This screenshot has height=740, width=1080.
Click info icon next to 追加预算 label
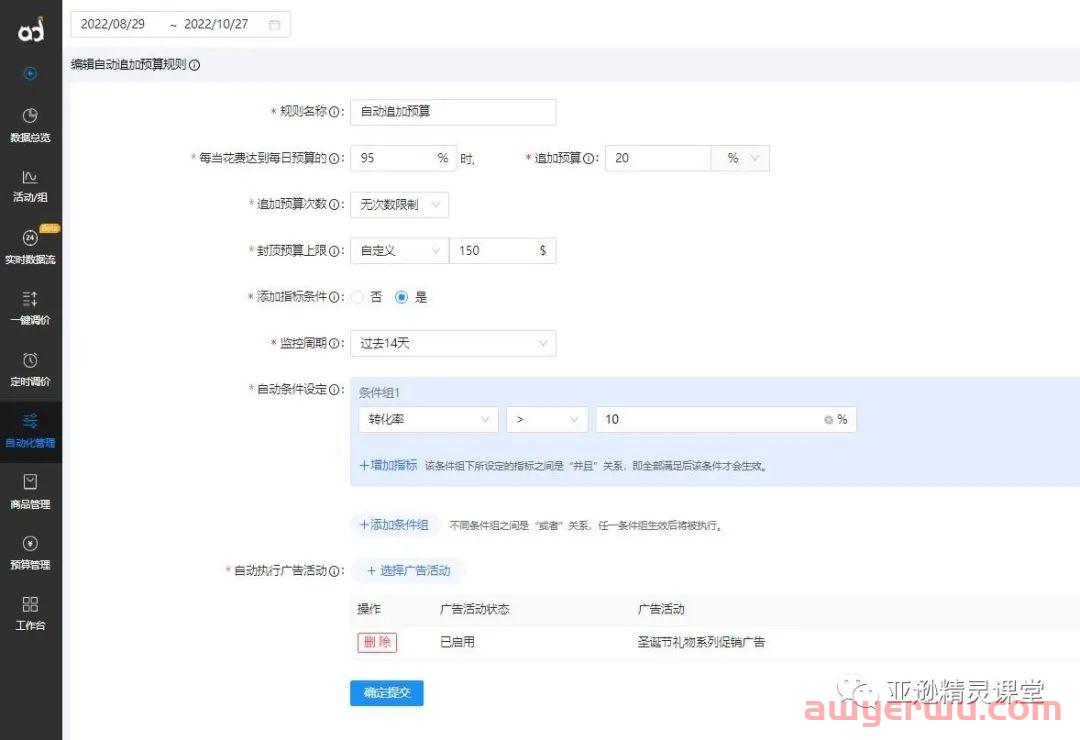pyautogui.click(x=588, y=158)
